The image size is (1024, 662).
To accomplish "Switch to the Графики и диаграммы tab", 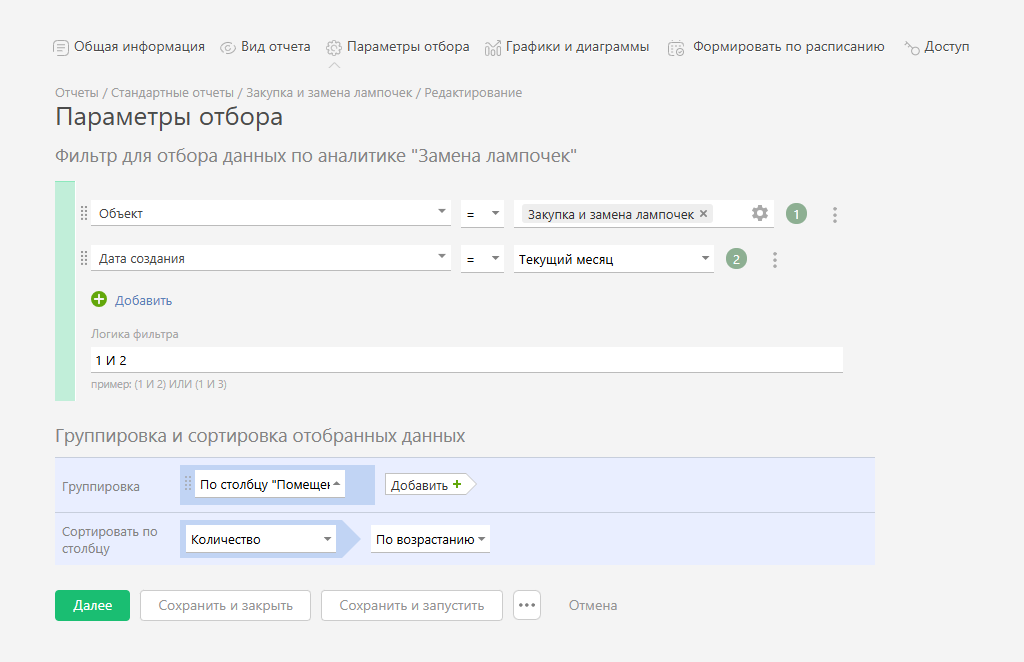I will (567, 47).
